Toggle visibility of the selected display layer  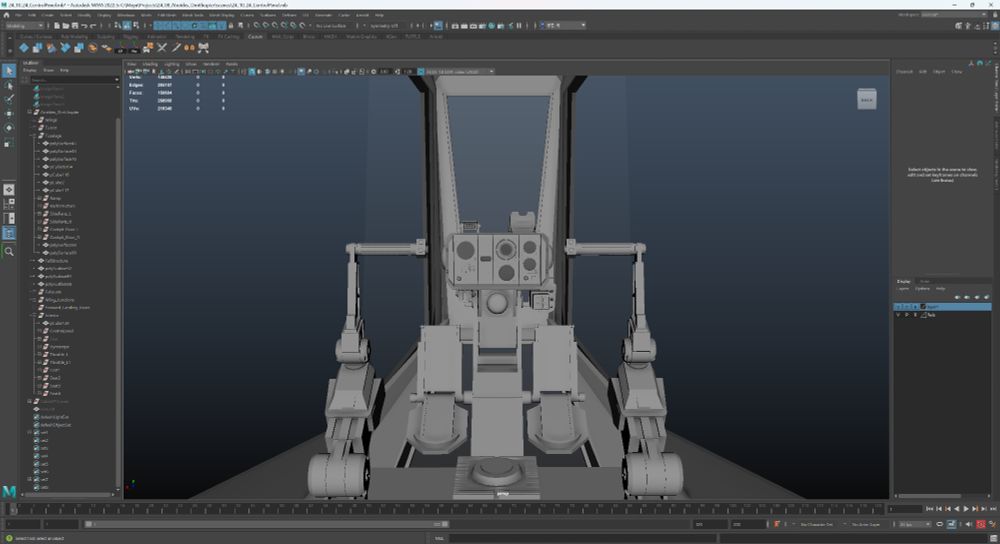point(898,306)
